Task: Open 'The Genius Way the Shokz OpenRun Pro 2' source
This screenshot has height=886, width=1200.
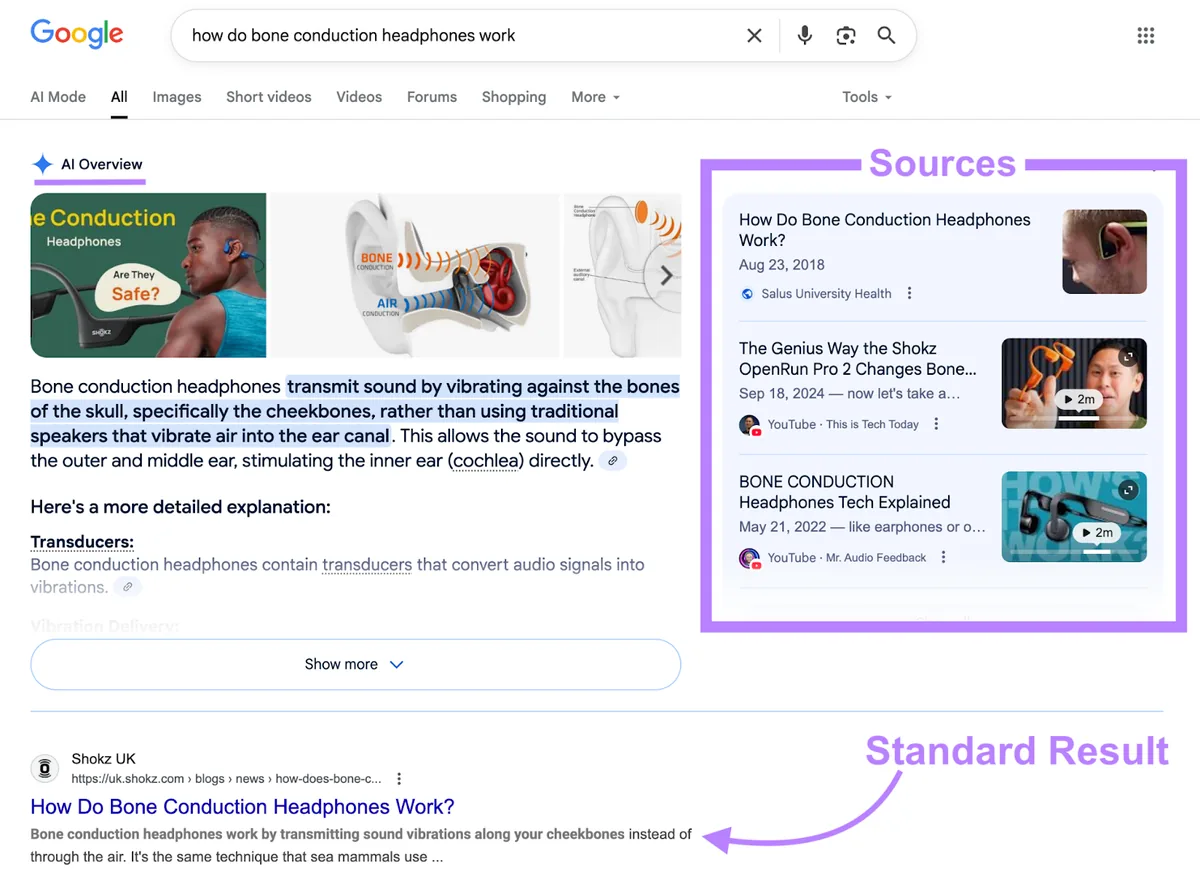Action: (858, 359)
